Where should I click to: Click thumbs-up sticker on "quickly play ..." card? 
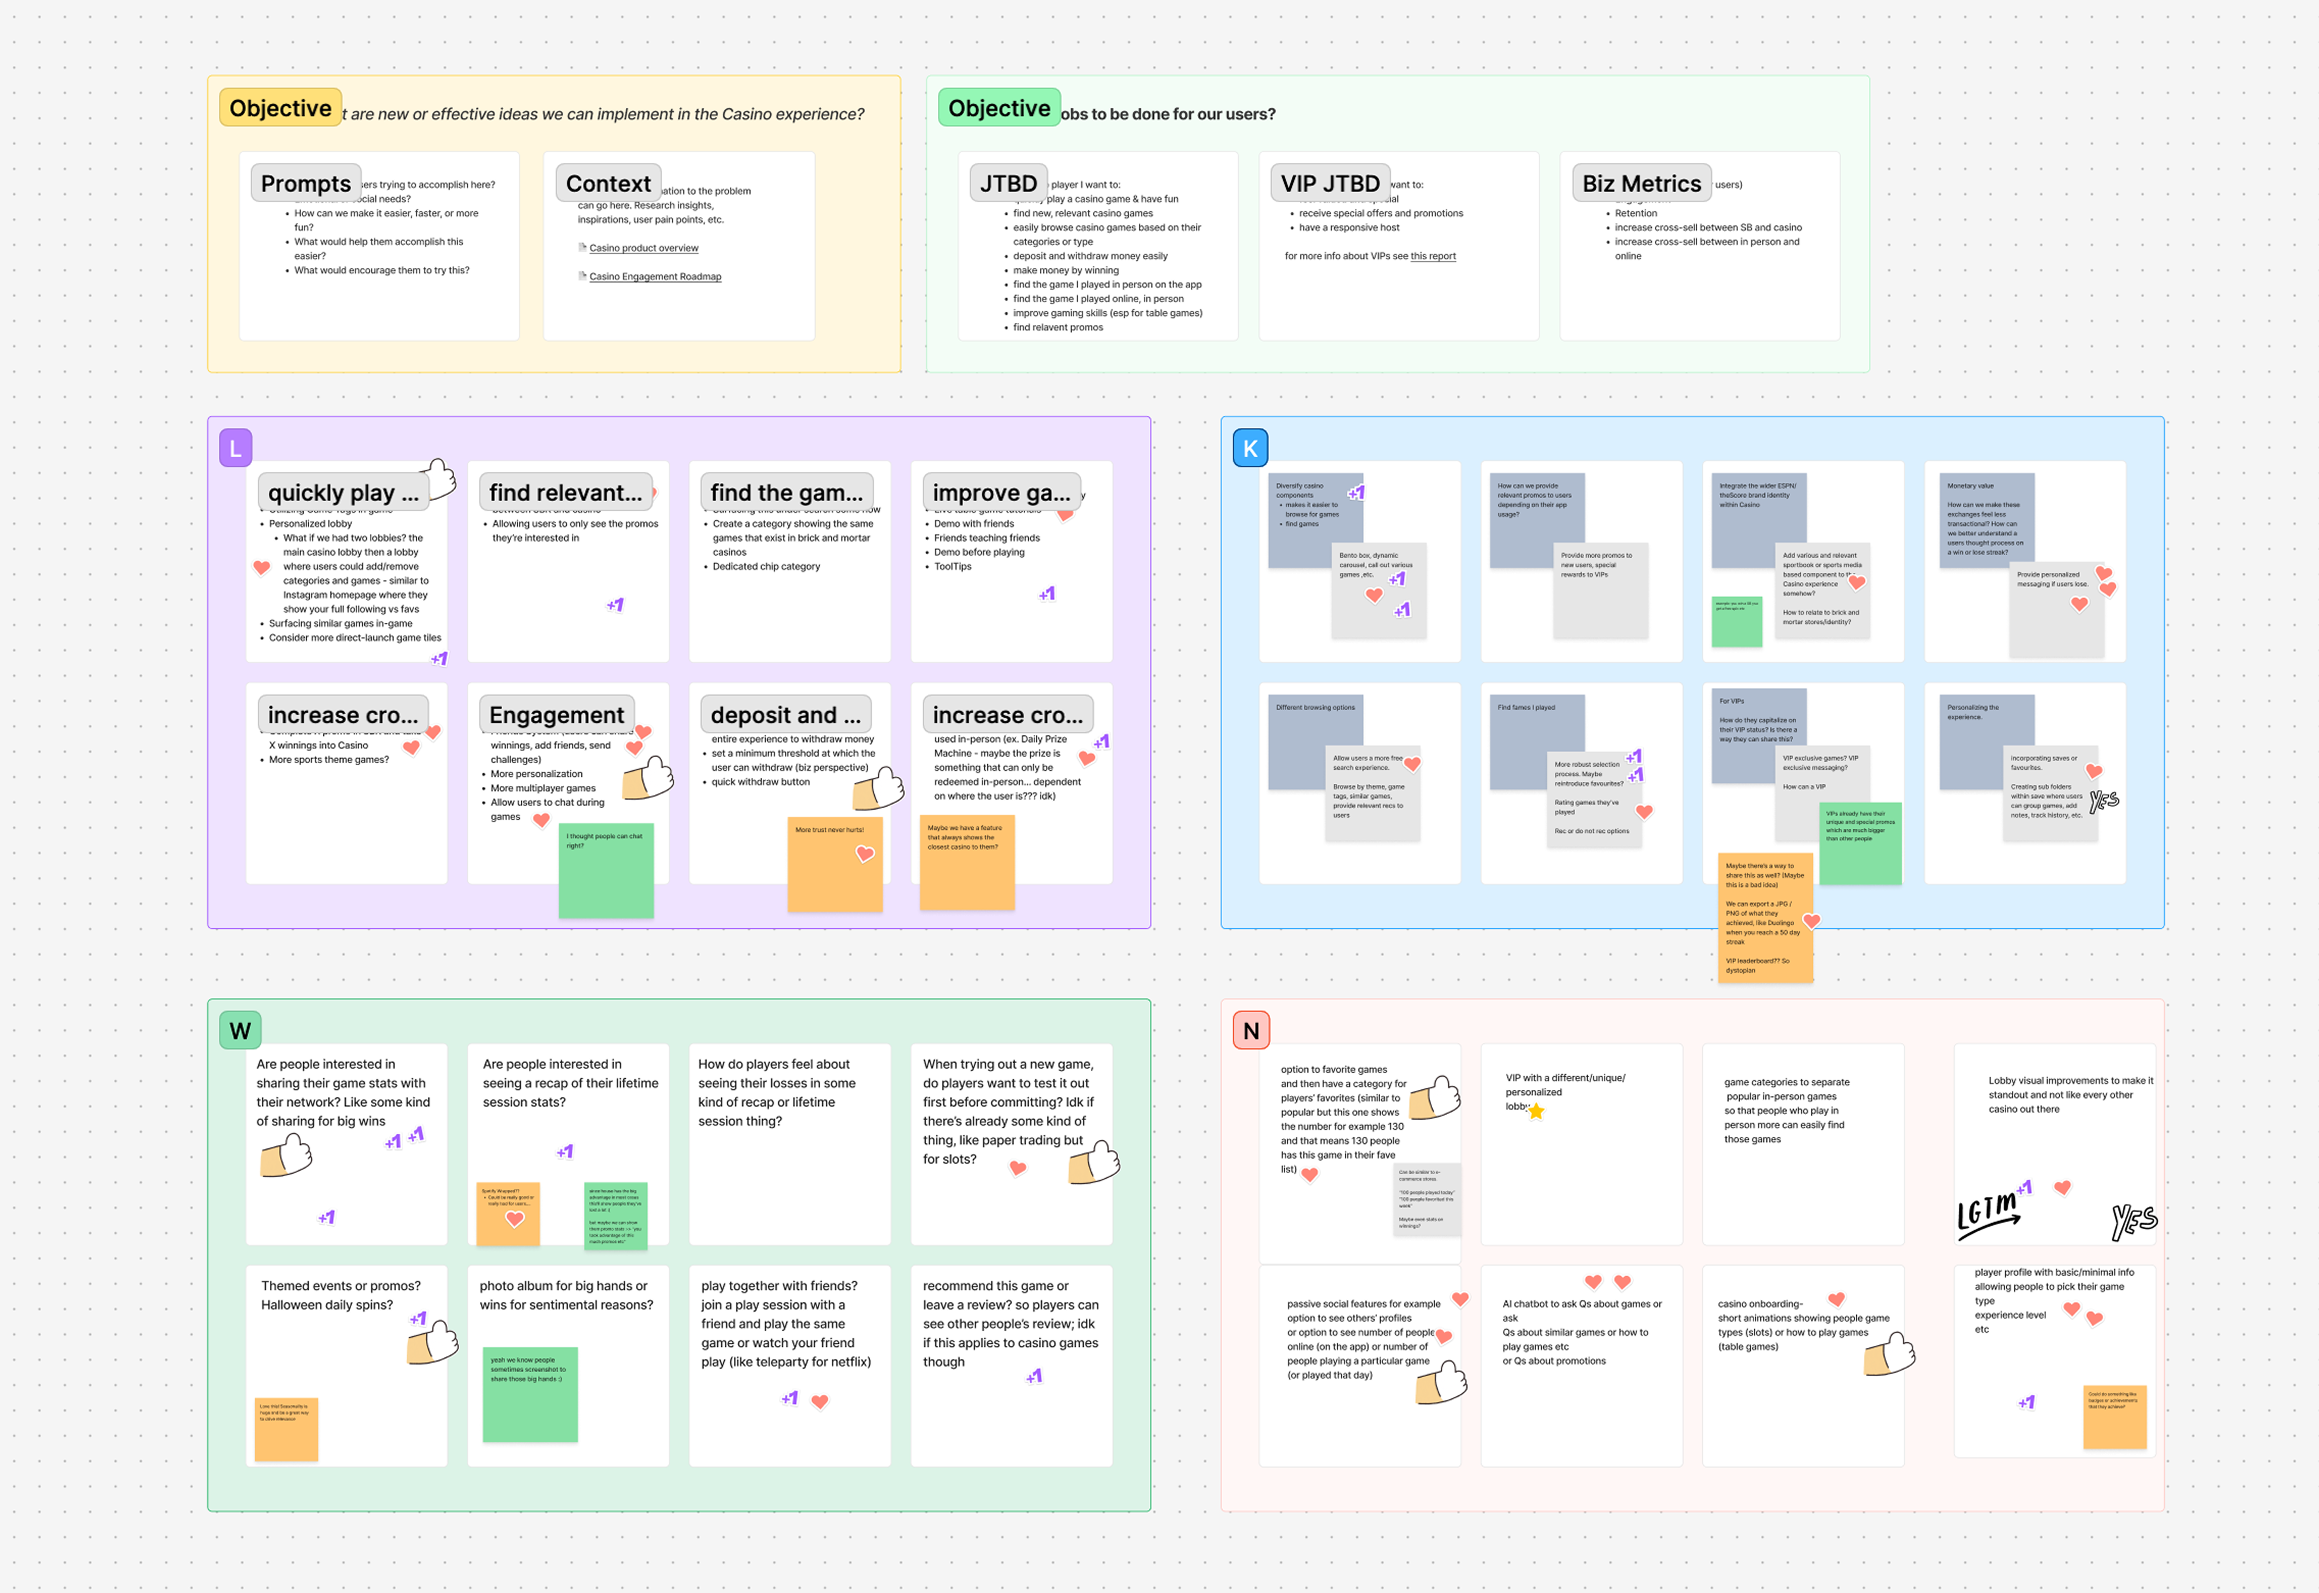[440, 477]
